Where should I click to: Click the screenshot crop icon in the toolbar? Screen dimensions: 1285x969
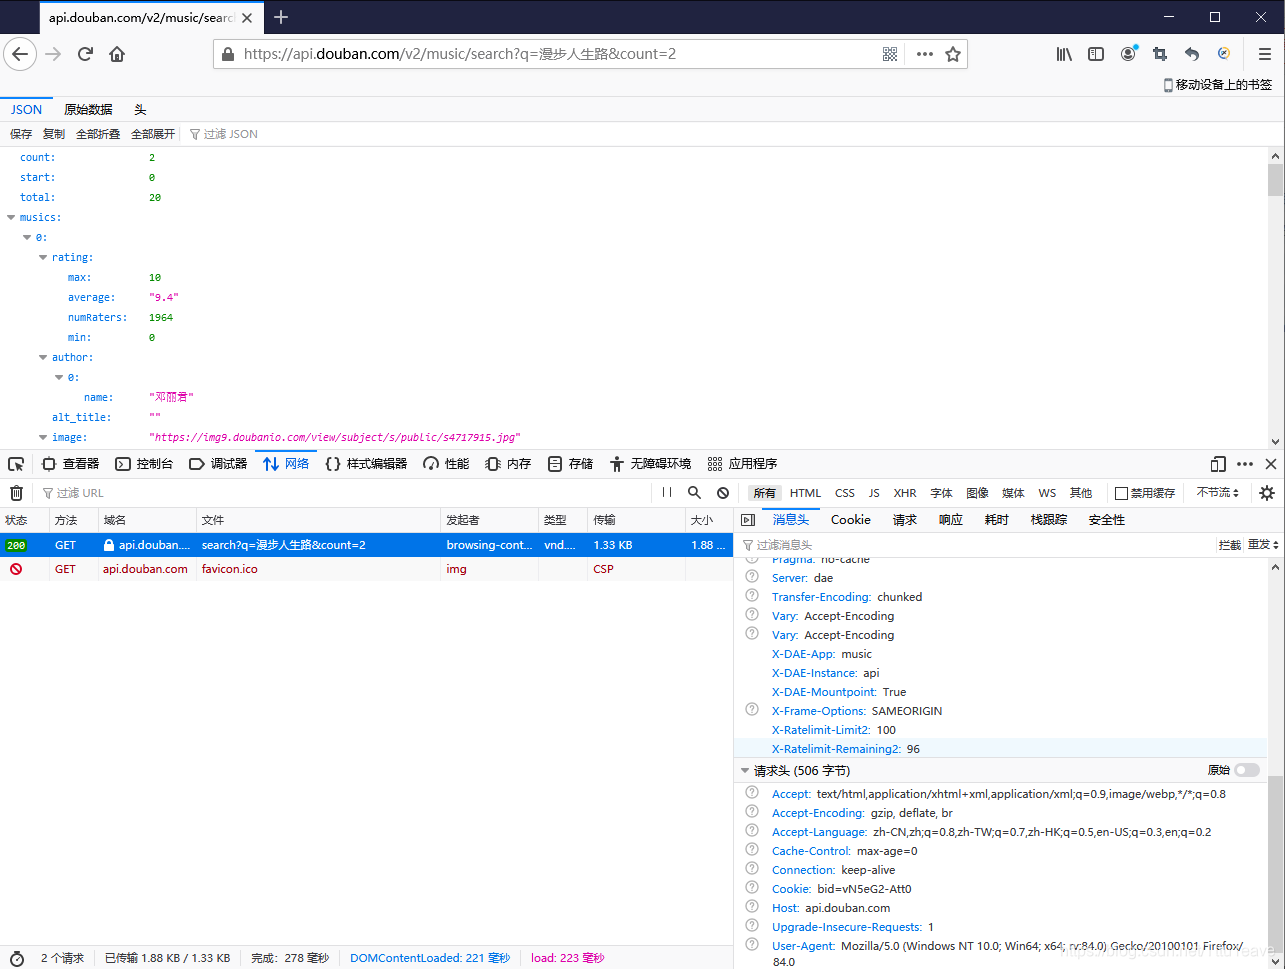coord(1160,54)
